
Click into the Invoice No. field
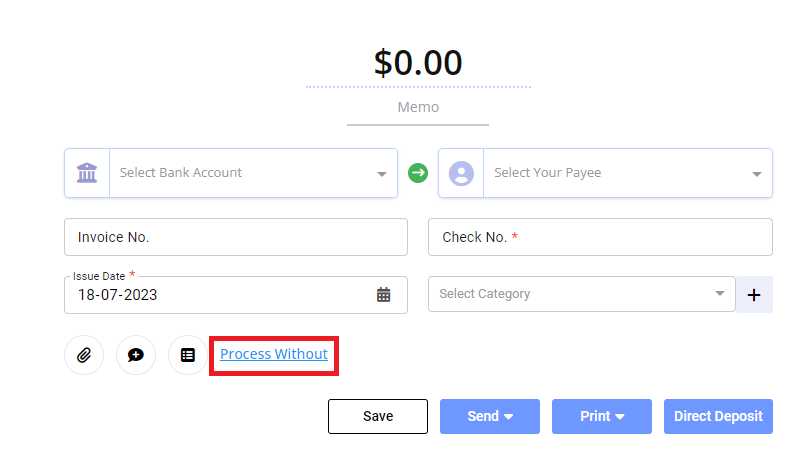click(236, 237)
